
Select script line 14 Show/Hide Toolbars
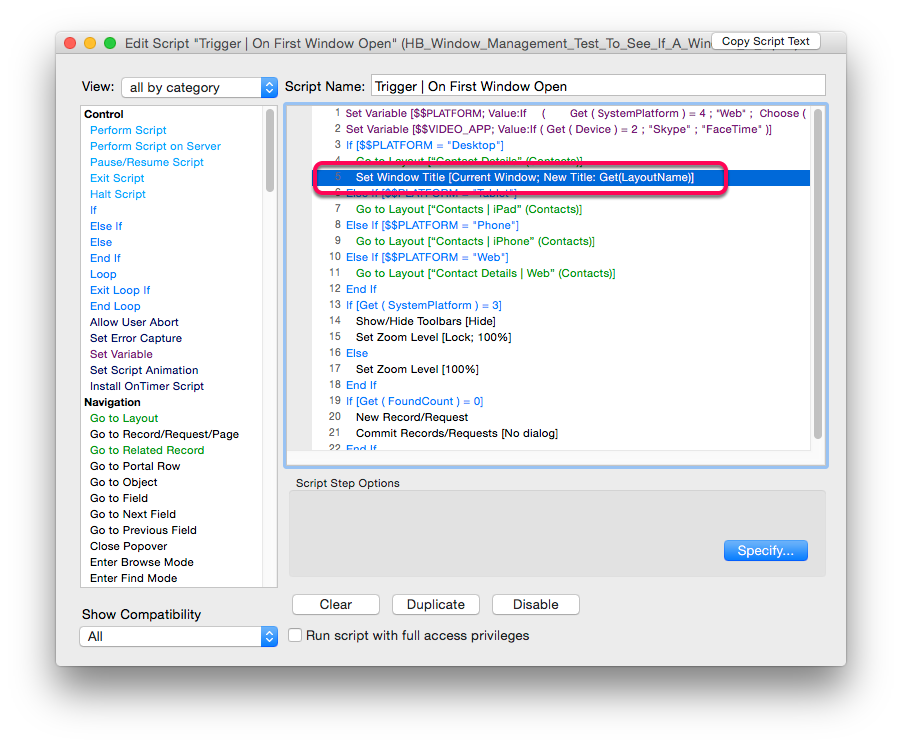(425, 321)
